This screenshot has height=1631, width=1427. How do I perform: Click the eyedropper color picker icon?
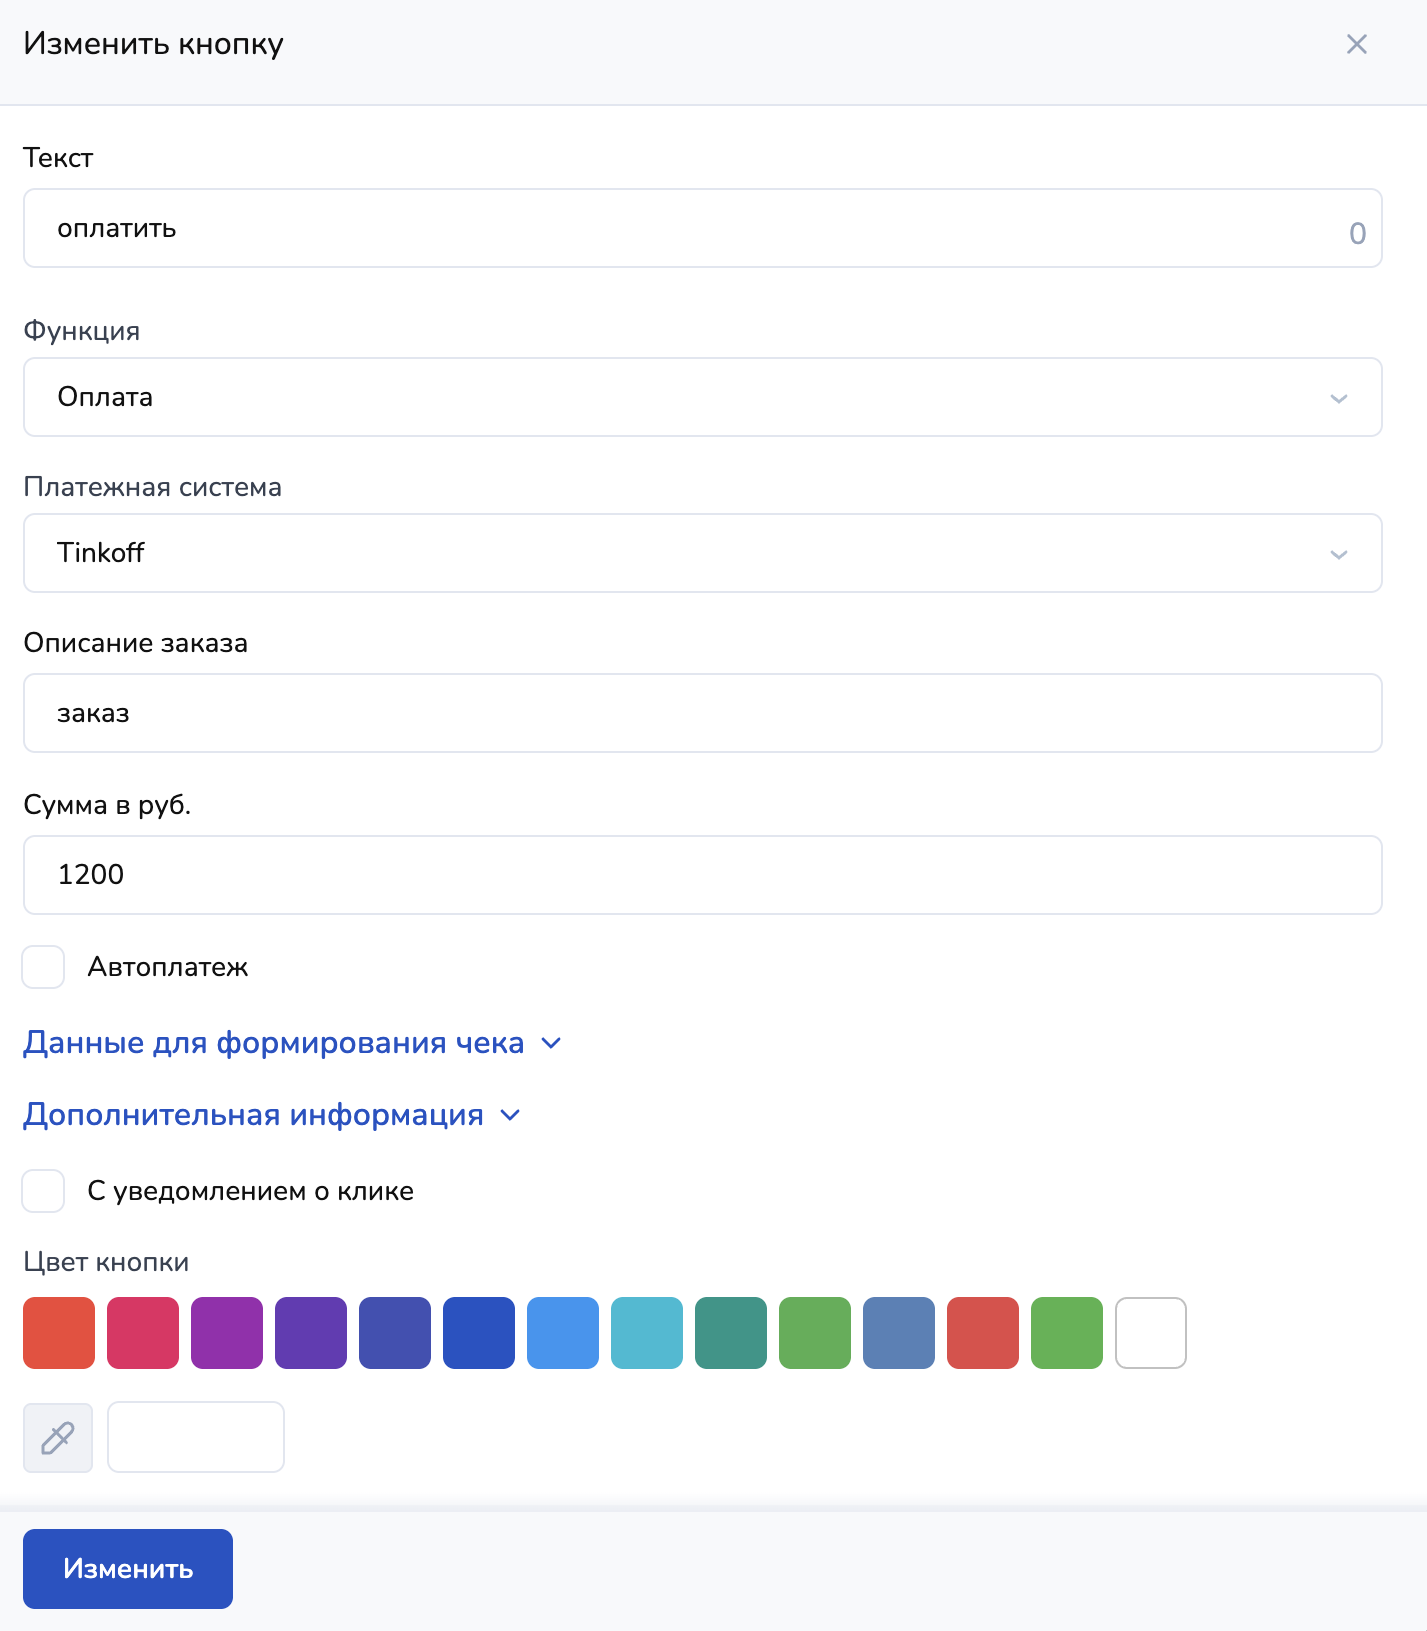pos(58,1437)
